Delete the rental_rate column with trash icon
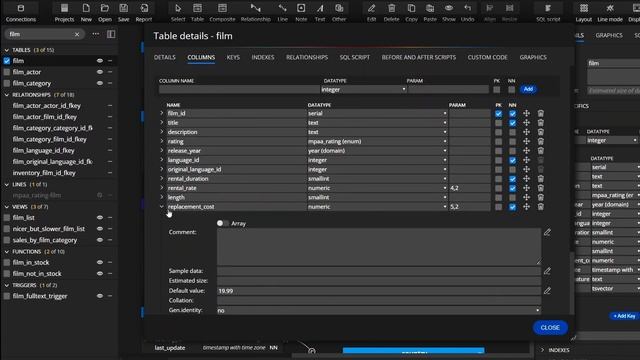Screen dimensions: 640x360 click(x=540, y=188)
